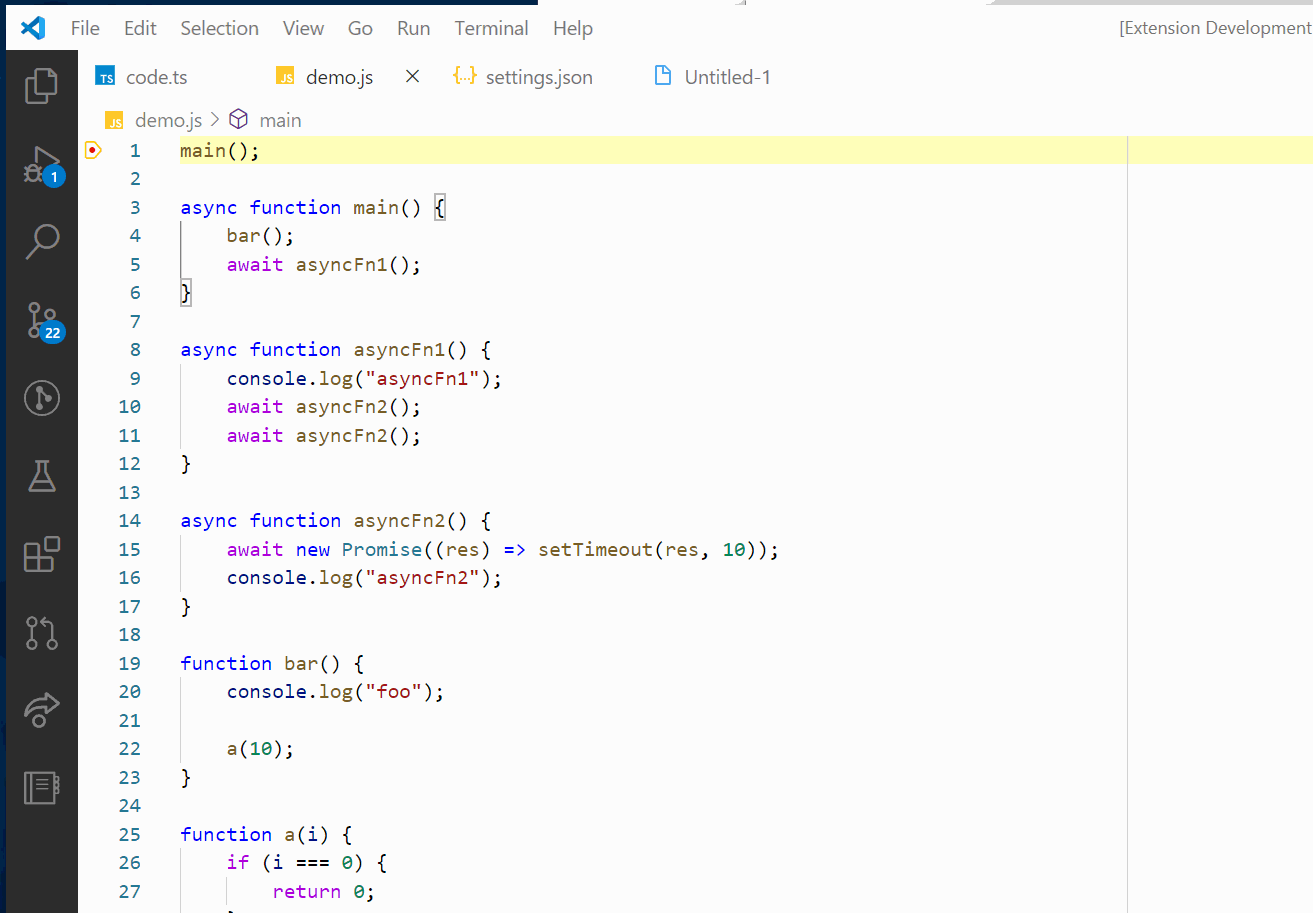Click the braces icon on settings.json tab

tap(464, 76)
